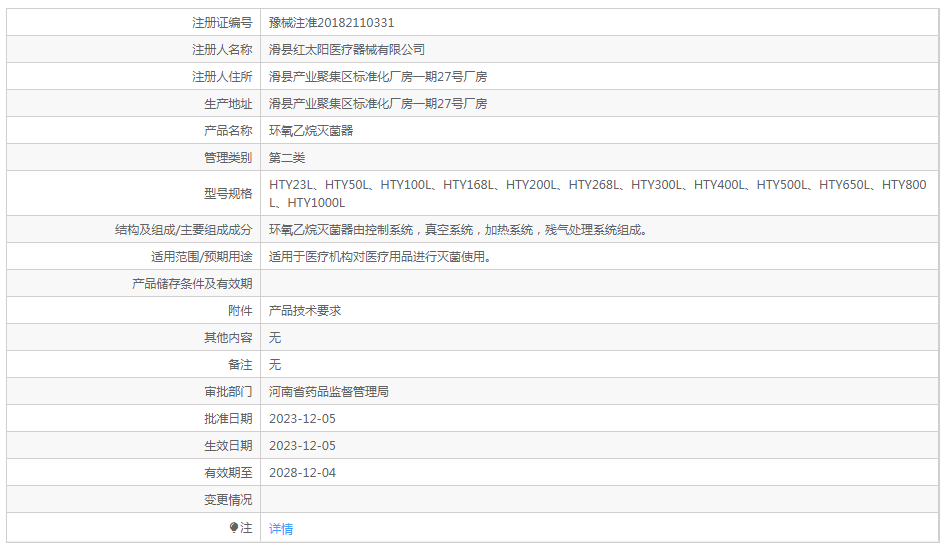Select 2023-12-05 in 生效日期 row
The image size is (950, 550).
[302, 446]
